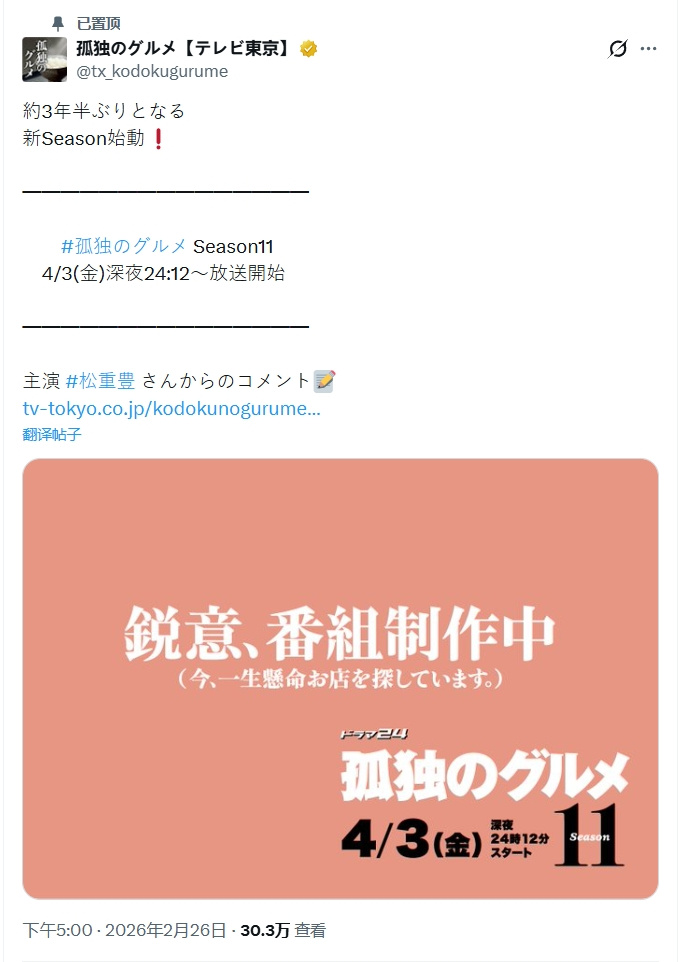Click the gold verified badge
Screen dimensions: 682x962
click(308, 48)
